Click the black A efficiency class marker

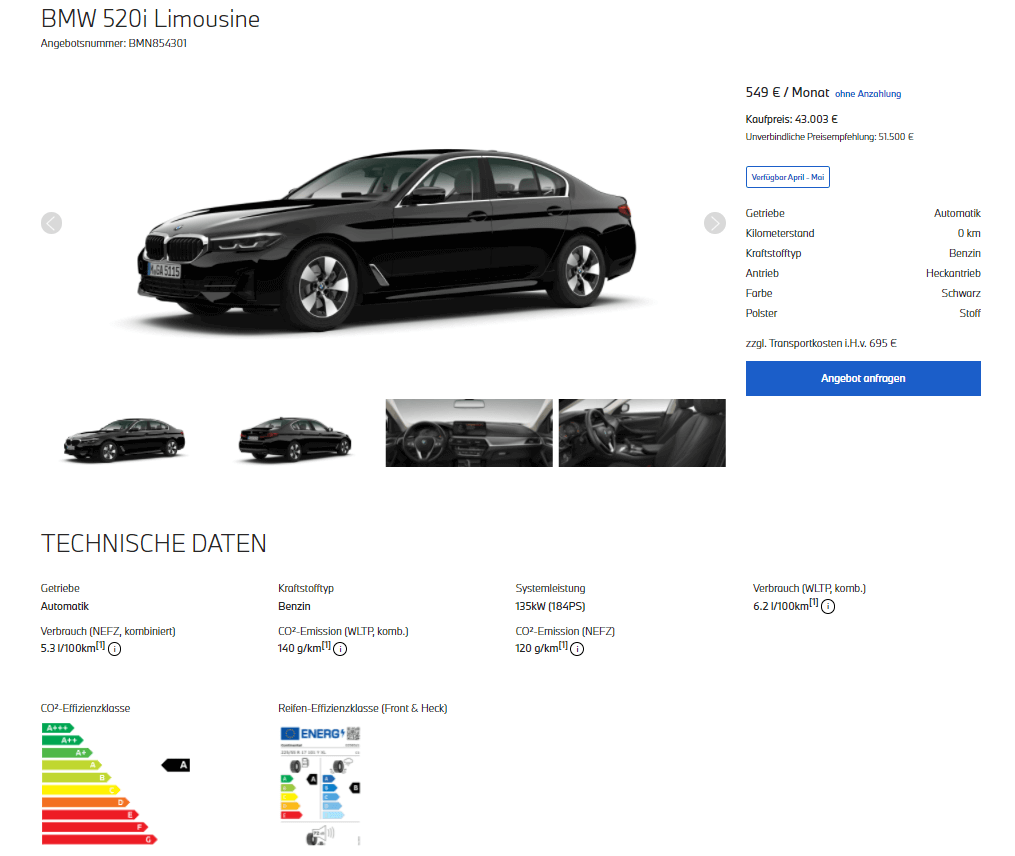175,765
